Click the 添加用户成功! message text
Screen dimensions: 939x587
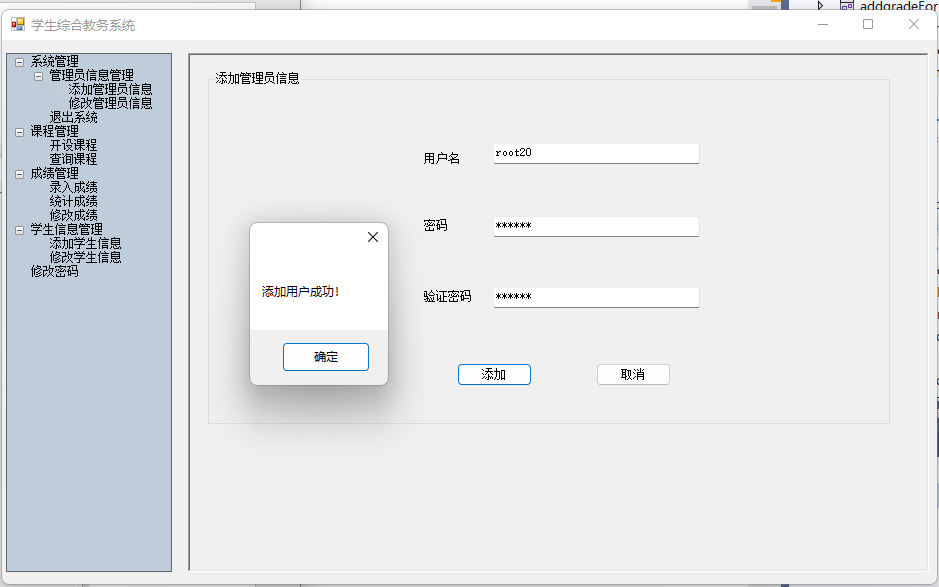click(x=301, y=292)
